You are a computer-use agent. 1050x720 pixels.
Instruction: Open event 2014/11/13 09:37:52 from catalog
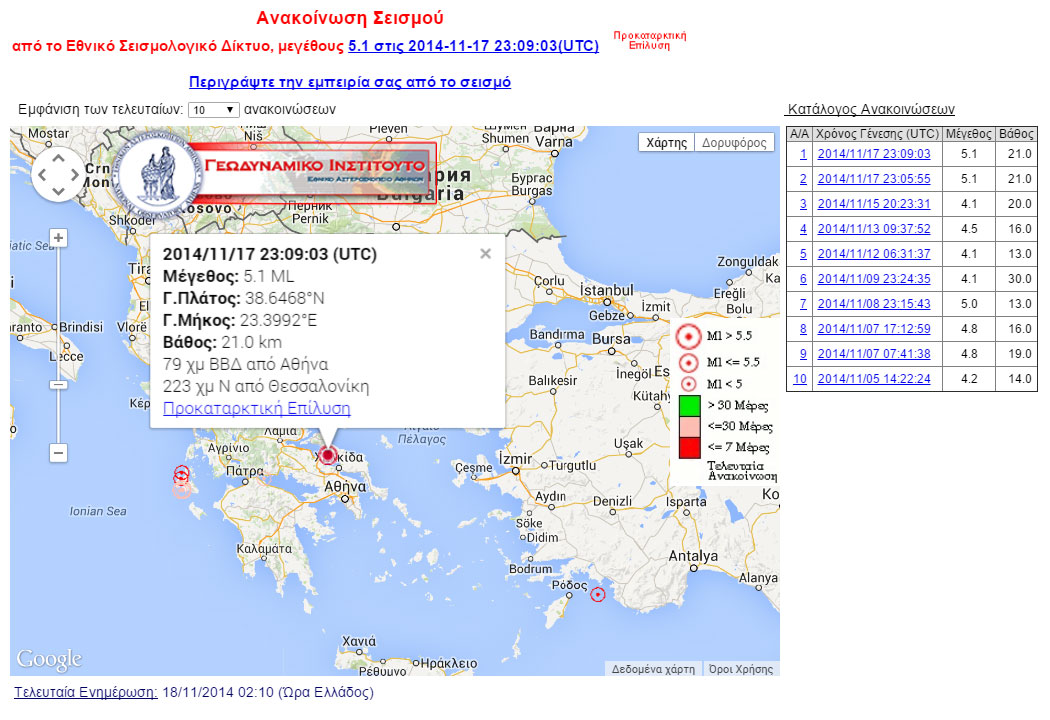click(873, 229)
